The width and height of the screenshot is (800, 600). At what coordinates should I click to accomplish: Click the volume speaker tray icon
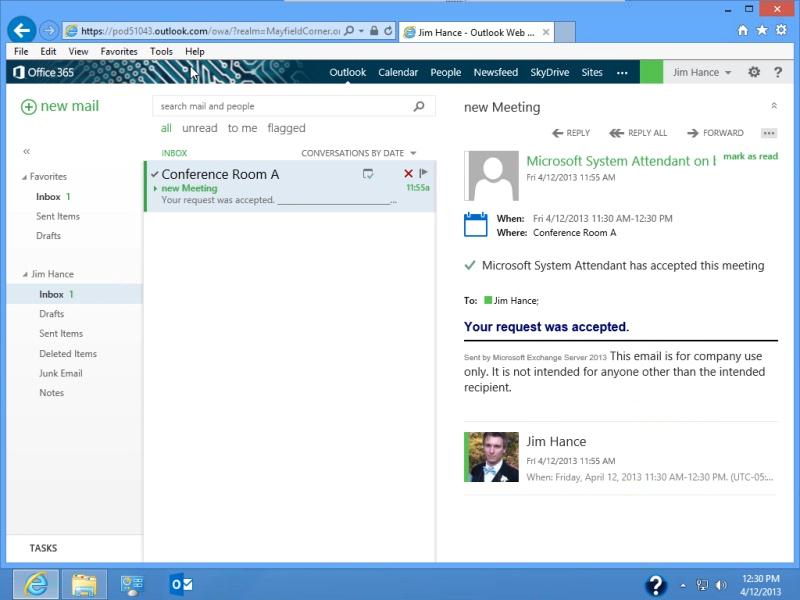point(720,585)
